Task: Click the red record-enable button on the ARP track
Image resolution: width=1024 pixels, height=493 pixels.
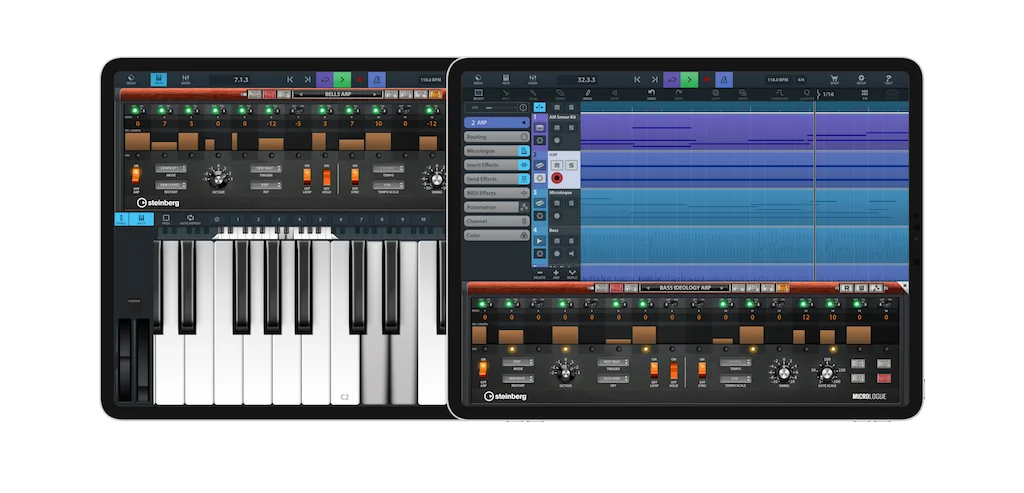Action: (557, 178)
